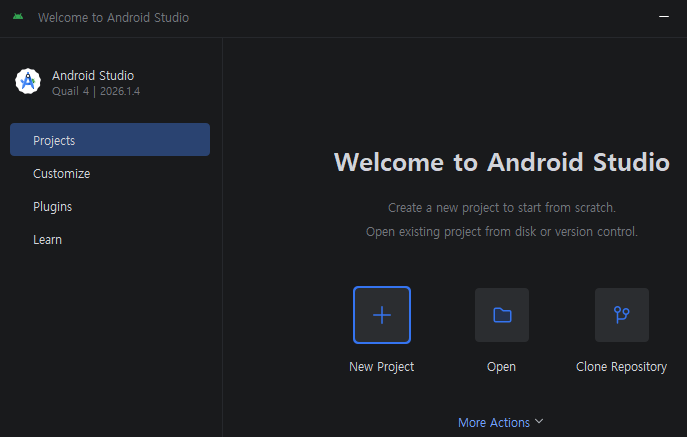Click the Android Studio logo in sidebar
The width and height of the screenshot is (687, 437).
coord(28,81)
